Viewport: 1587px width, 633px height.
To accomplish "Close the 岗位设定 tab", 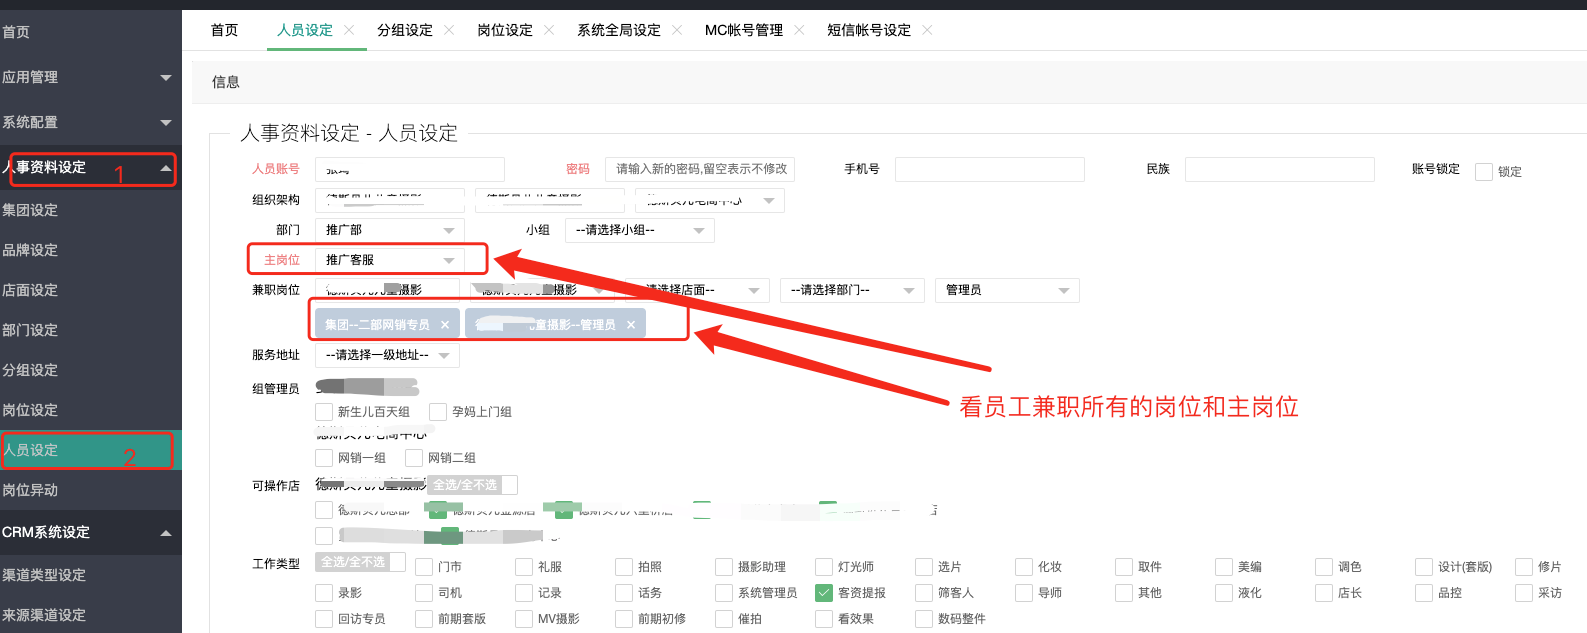I will coord(549,30).
